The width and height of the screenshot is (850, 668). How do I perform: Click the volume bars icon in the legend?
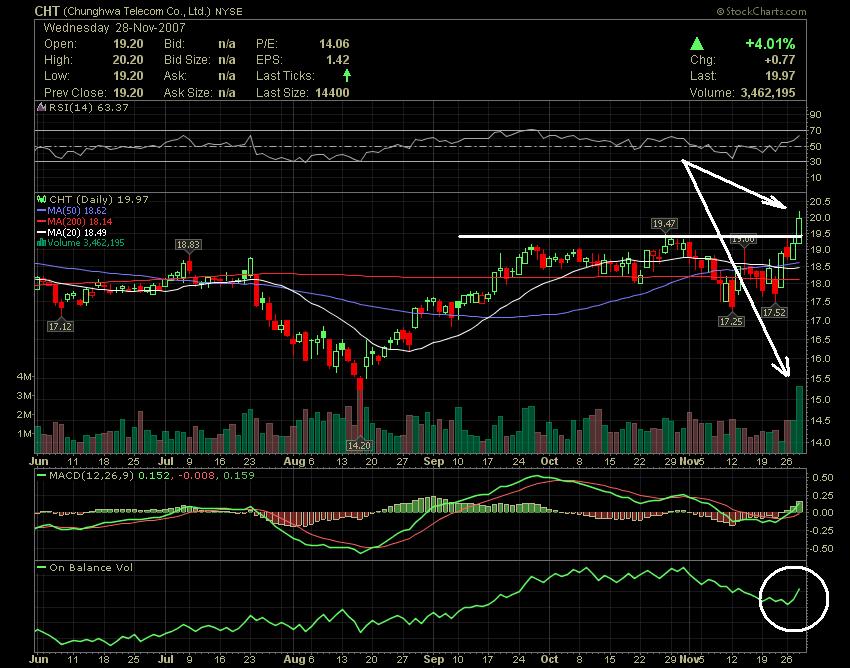pos(41,242)
